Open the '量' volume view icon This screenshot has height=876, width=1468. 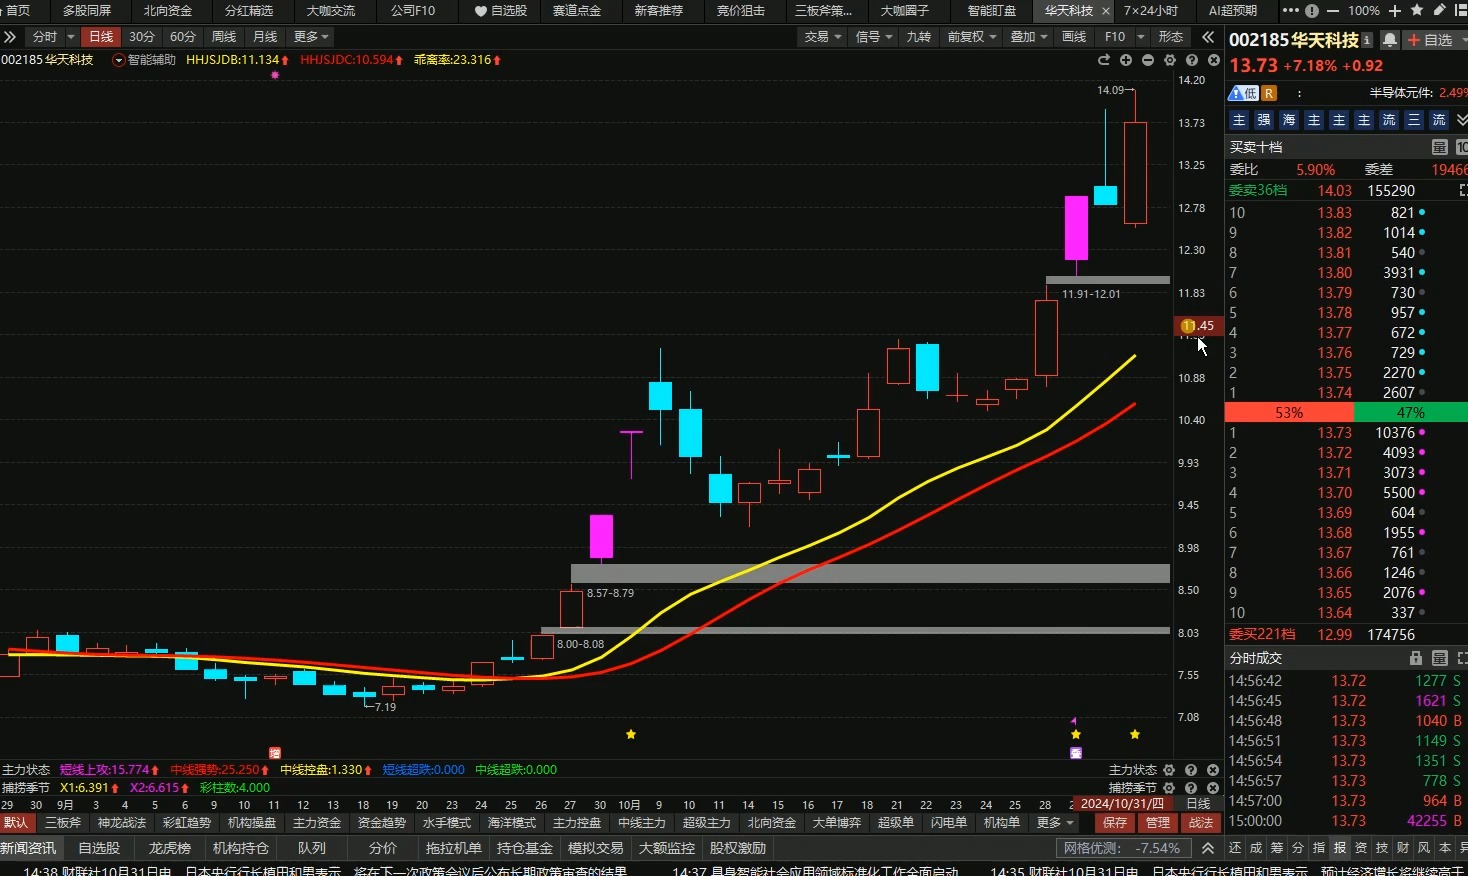[x=1440, y=147]
